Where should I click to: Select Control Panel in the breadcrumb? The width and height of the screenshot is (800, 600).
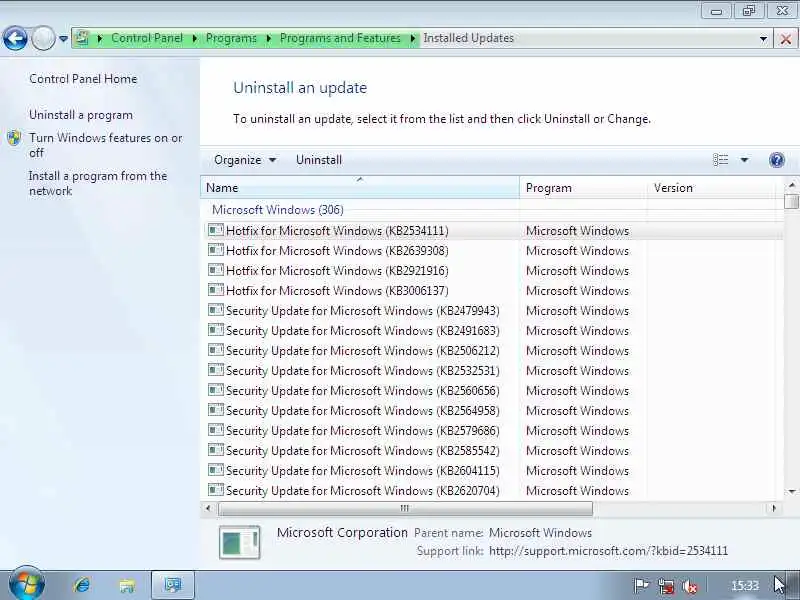147,38
